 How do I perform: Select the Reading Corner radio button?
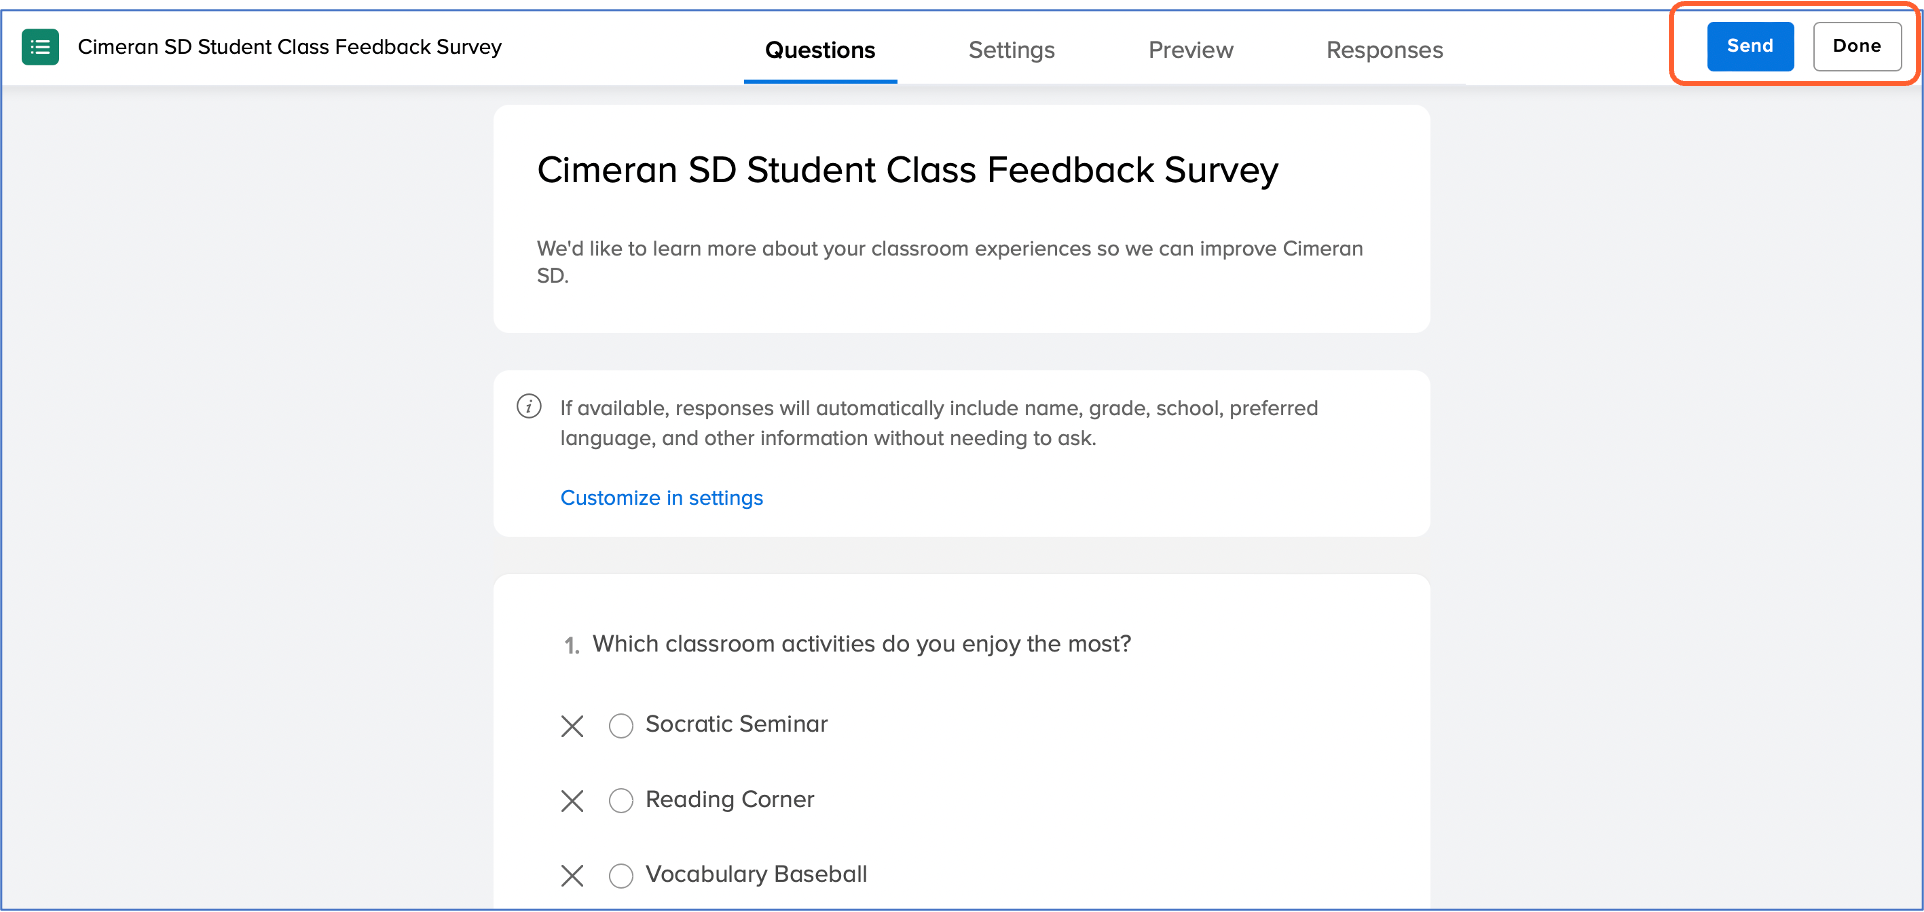621,801
